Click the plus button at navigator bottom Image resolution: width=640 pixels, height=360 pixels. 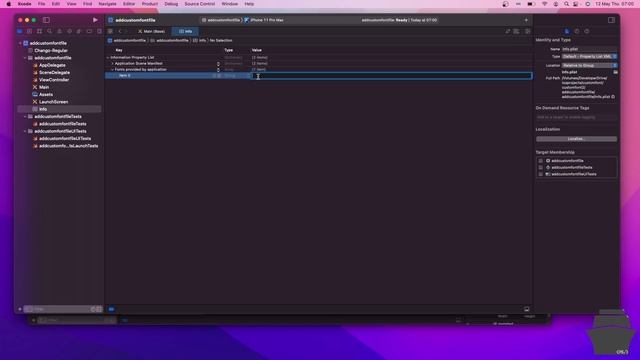pos(20,309)
